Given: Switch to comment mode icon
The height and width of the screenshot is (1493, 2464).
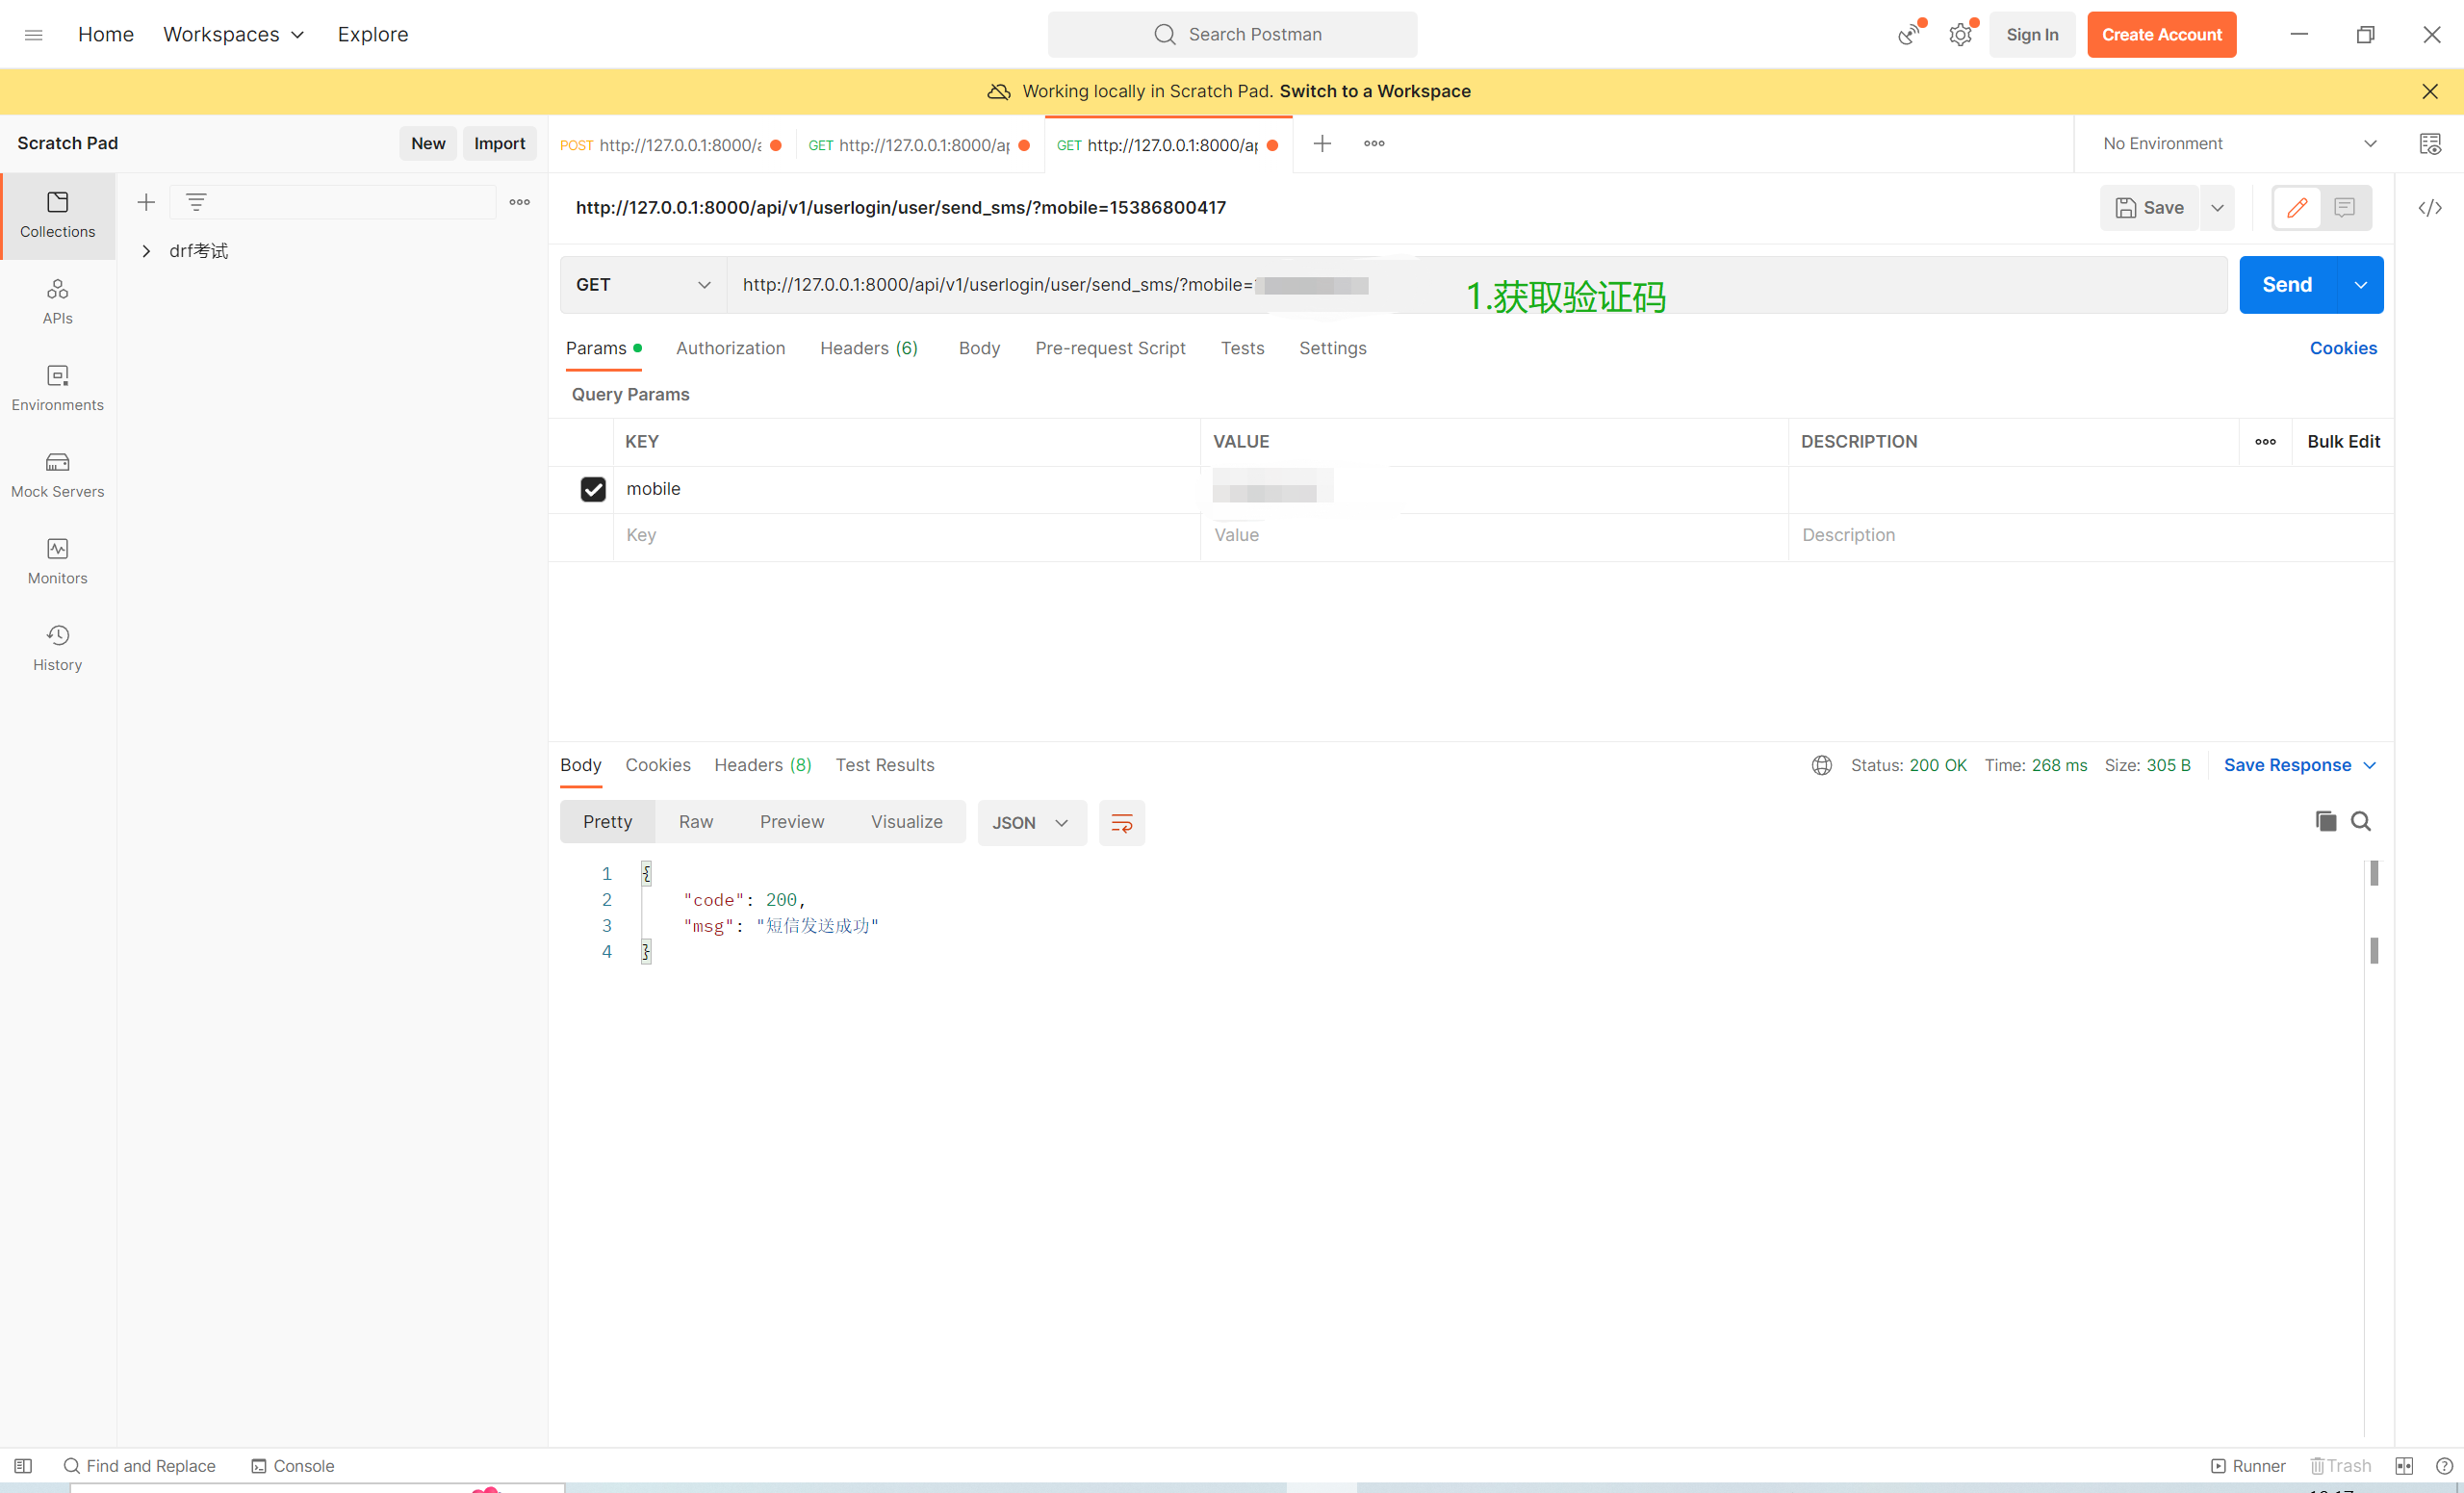Looking at the screenshot, I should [x=2344, y=208].
